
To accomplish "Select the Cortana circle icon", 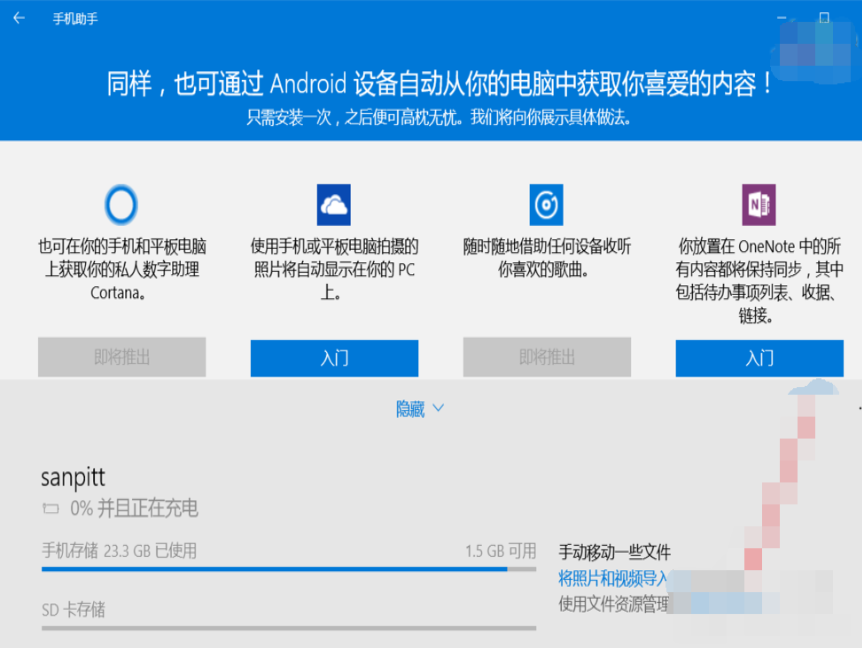I will tap(121, 204).
